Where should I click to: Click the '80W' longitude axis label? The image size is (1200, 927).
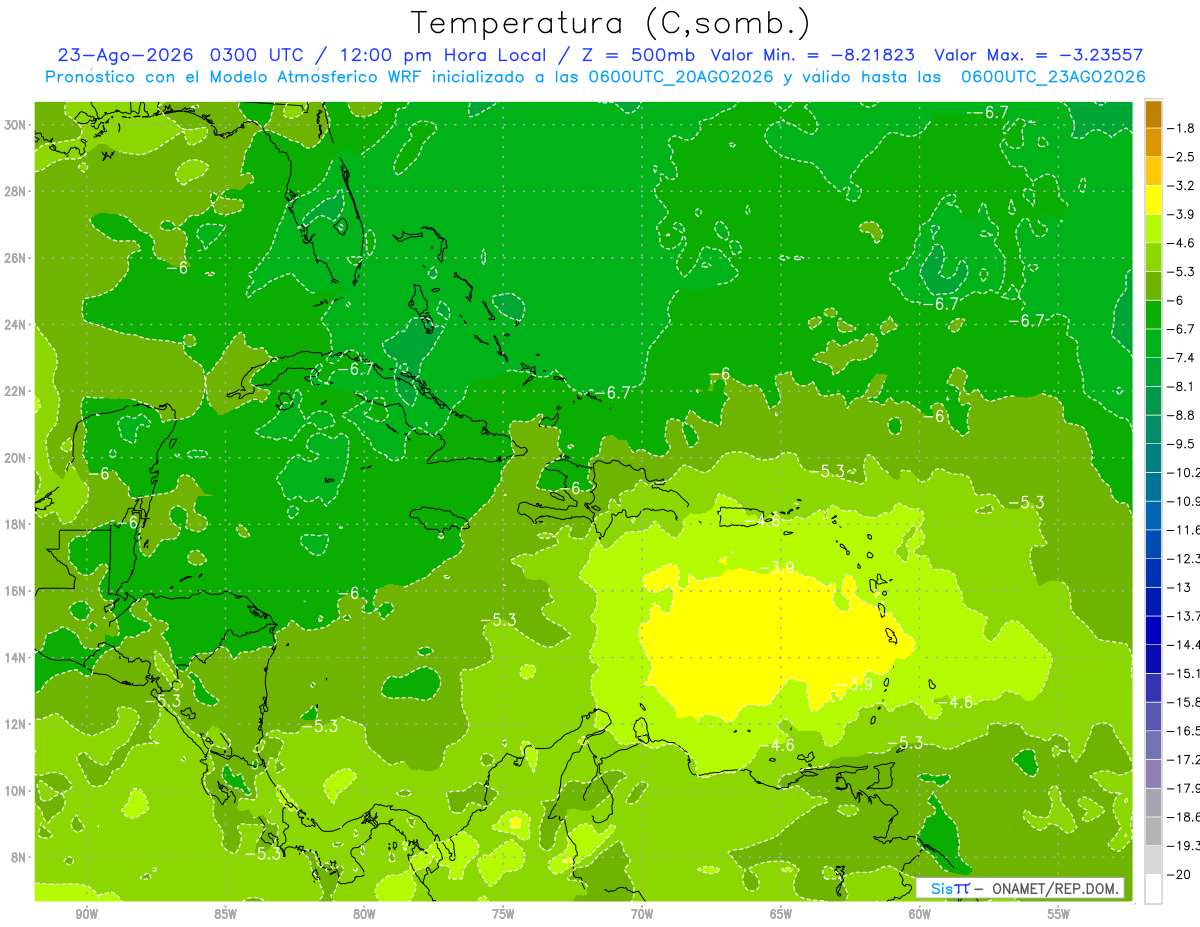(x=364, y=914)
